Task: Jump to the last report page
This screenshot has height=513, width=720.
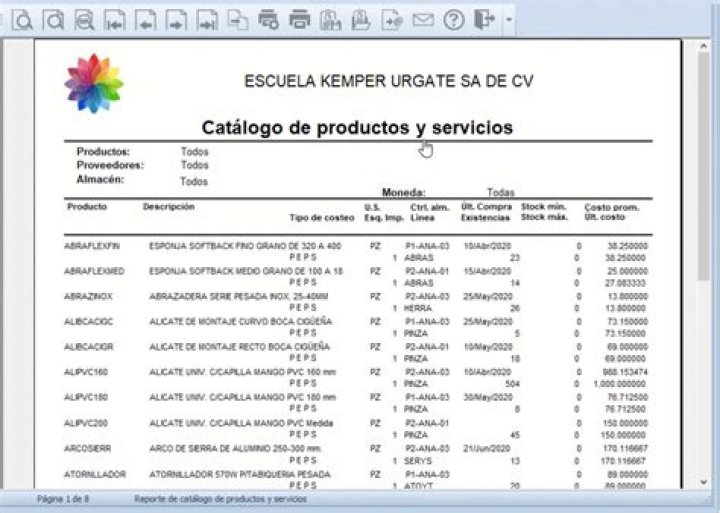Action: pos(207,19)
